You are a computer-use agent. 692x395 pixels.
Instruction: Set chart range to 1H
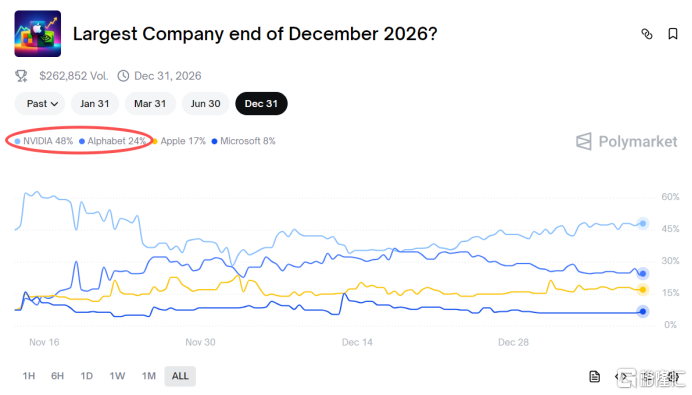(x=29, y=376)
